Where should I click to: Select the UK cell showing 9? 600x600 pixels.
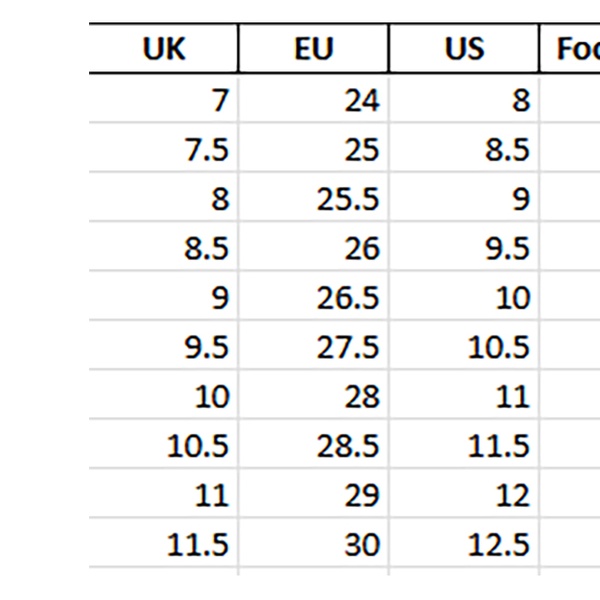pyautogui.click(x=164, y=298)
